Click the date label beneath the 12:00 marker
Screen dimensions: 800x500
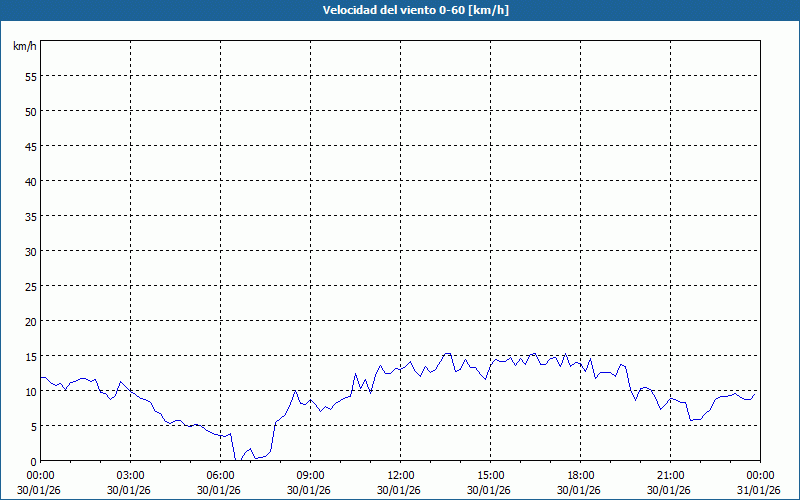[400, 489]
